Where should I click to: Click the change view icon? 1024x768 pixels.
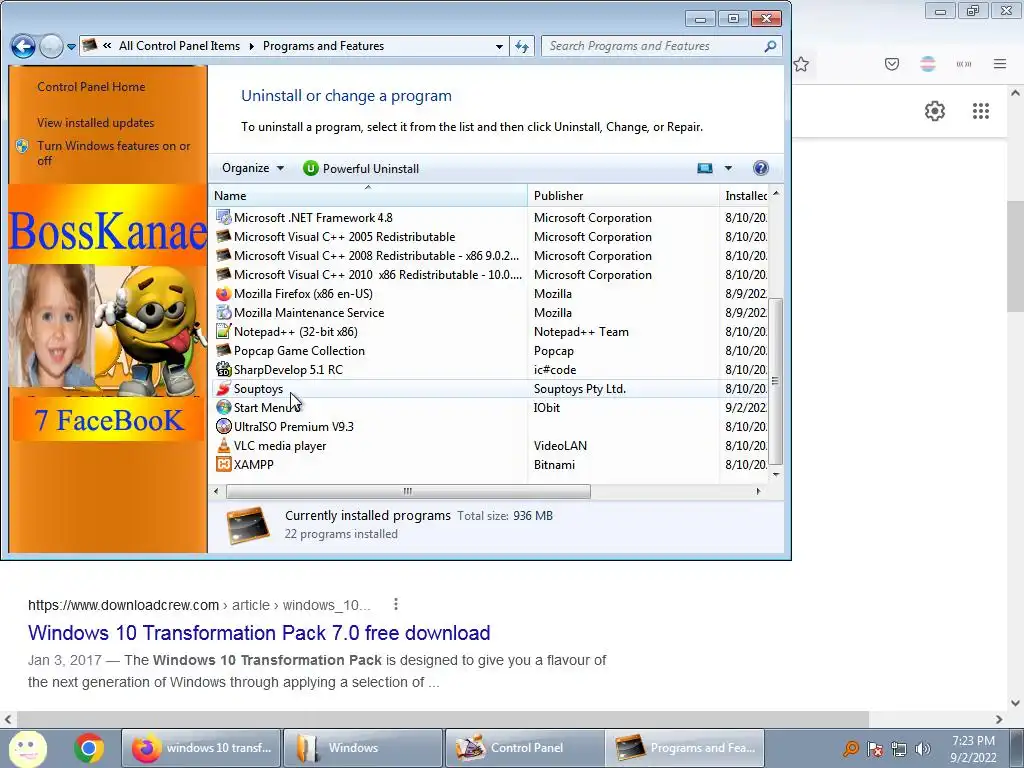click(705, 168)
